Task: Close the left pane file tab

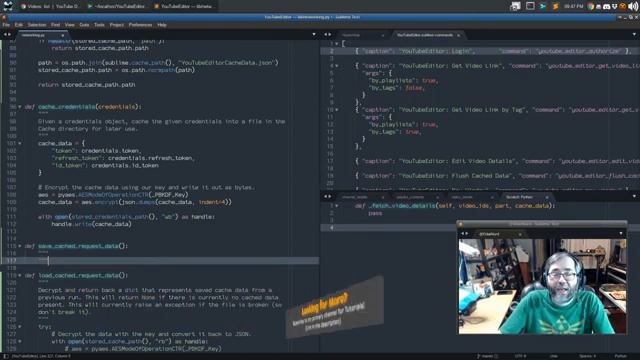Action: 62,36
